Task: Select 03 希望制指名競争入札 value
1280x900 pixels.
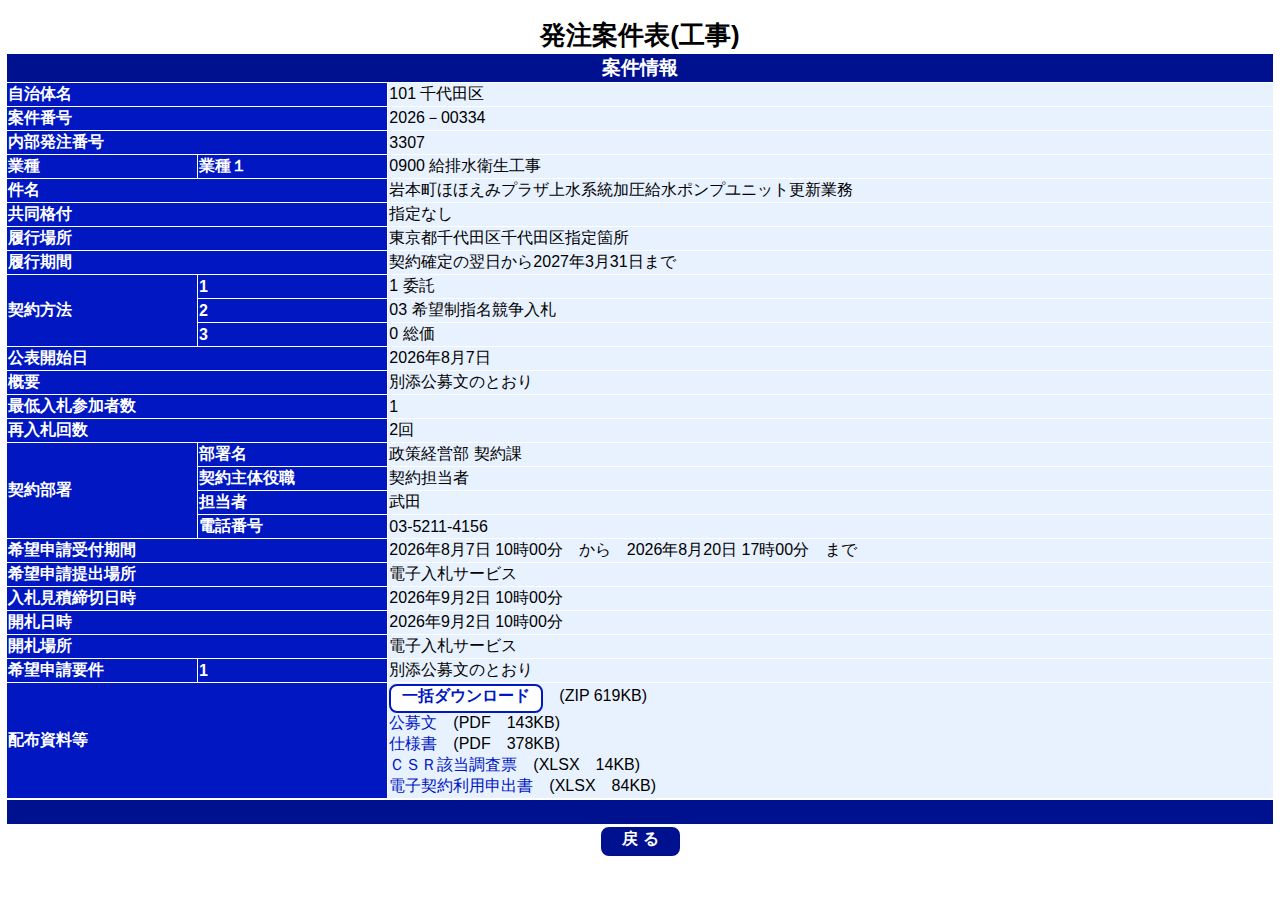Action: pos(473,310)
